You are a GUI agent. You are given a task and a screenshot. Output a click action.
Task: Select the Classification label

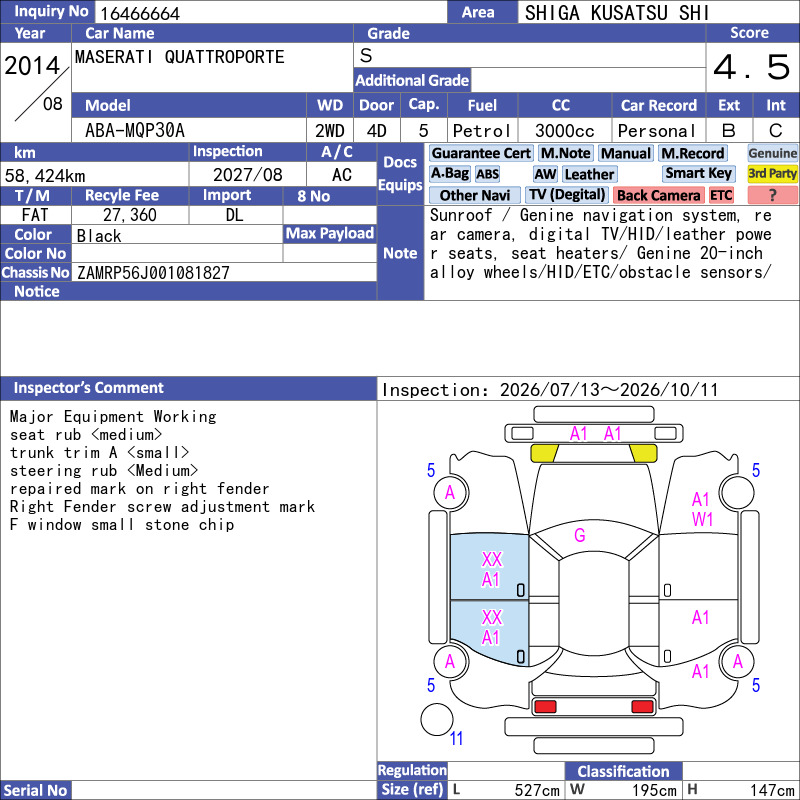(623, 771)
